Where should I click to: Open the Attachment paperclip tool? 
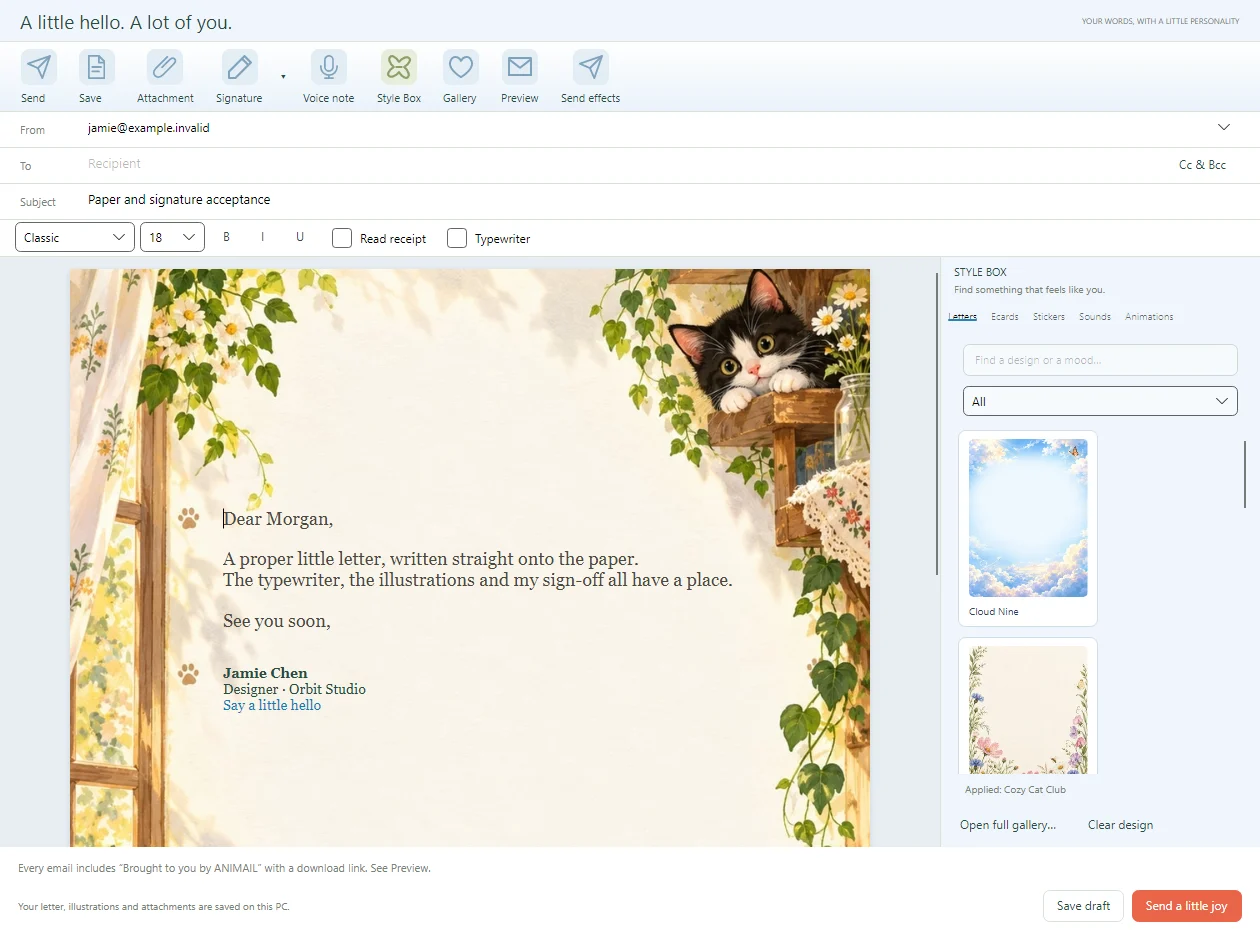[165, 67]
